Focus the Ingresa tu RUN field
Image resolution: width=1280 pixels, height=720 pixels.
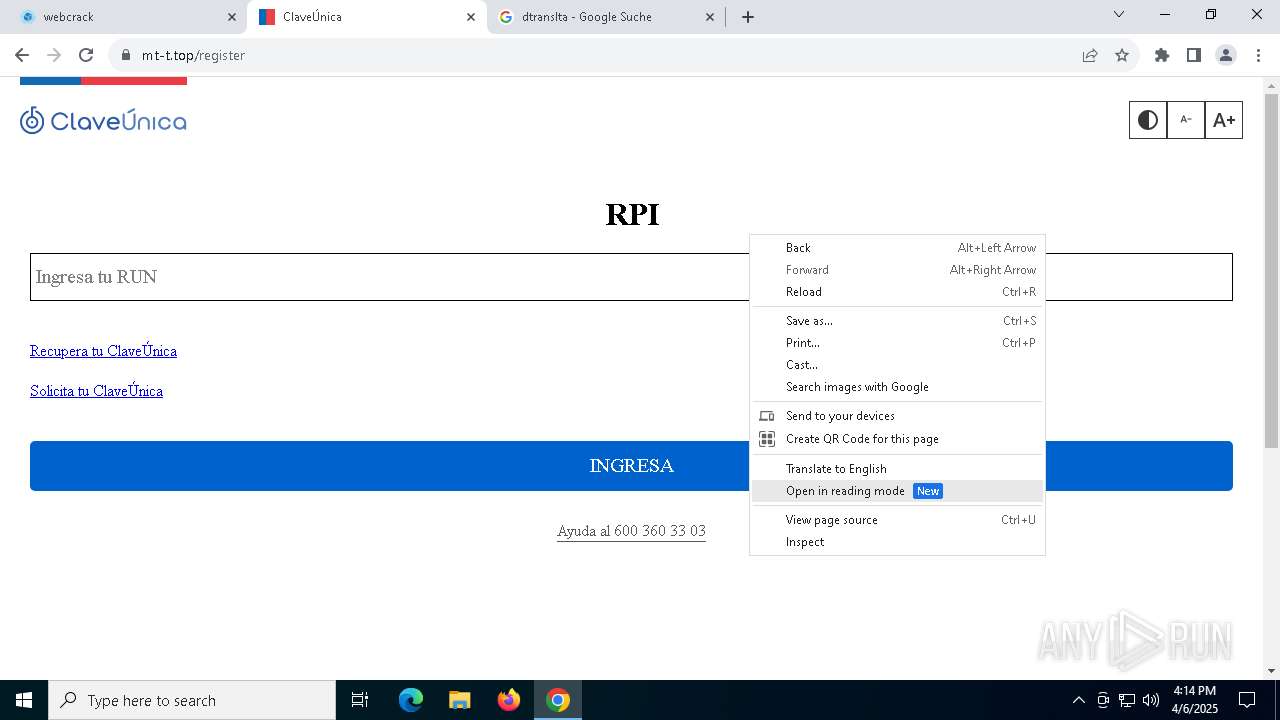[631, 277]
